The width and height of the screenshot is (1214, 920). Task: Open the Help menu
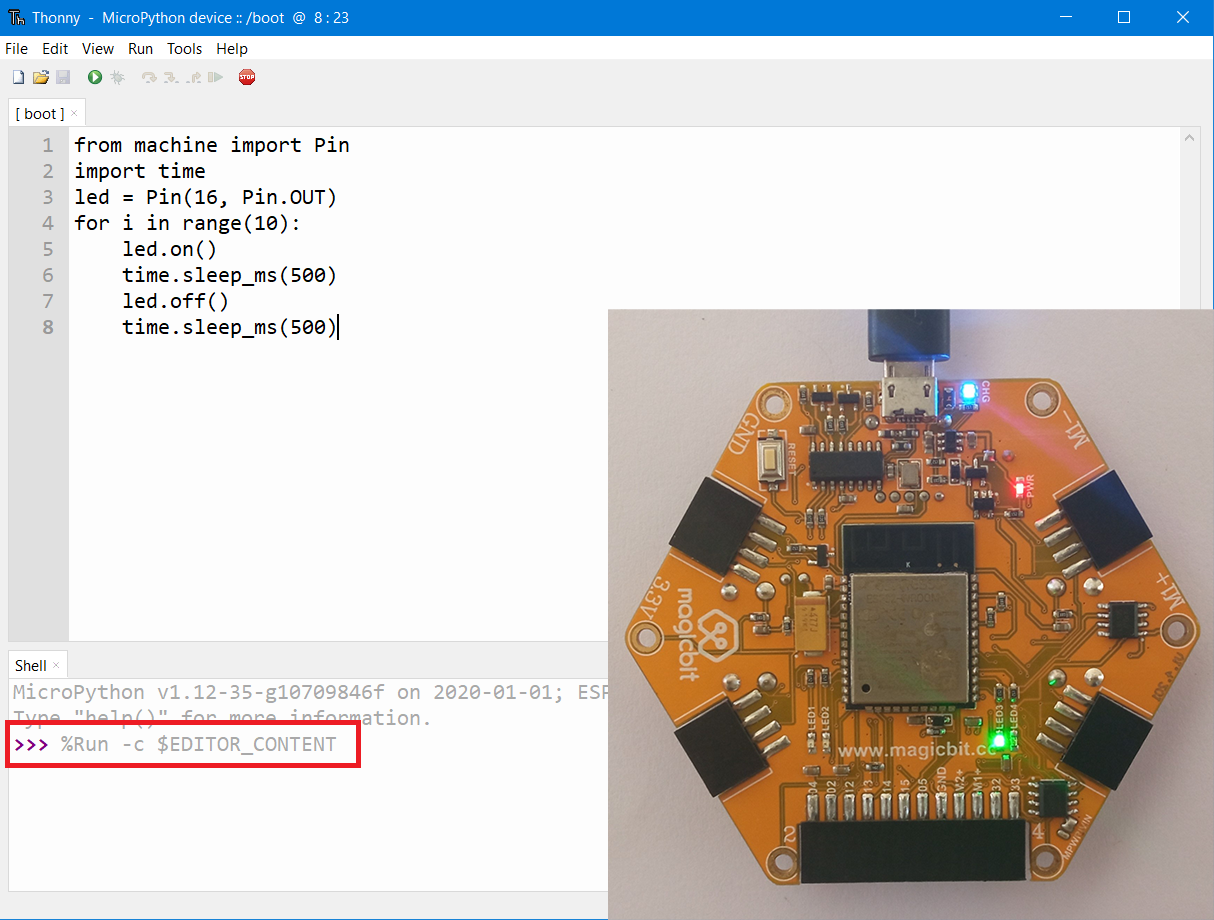[232, 48]
